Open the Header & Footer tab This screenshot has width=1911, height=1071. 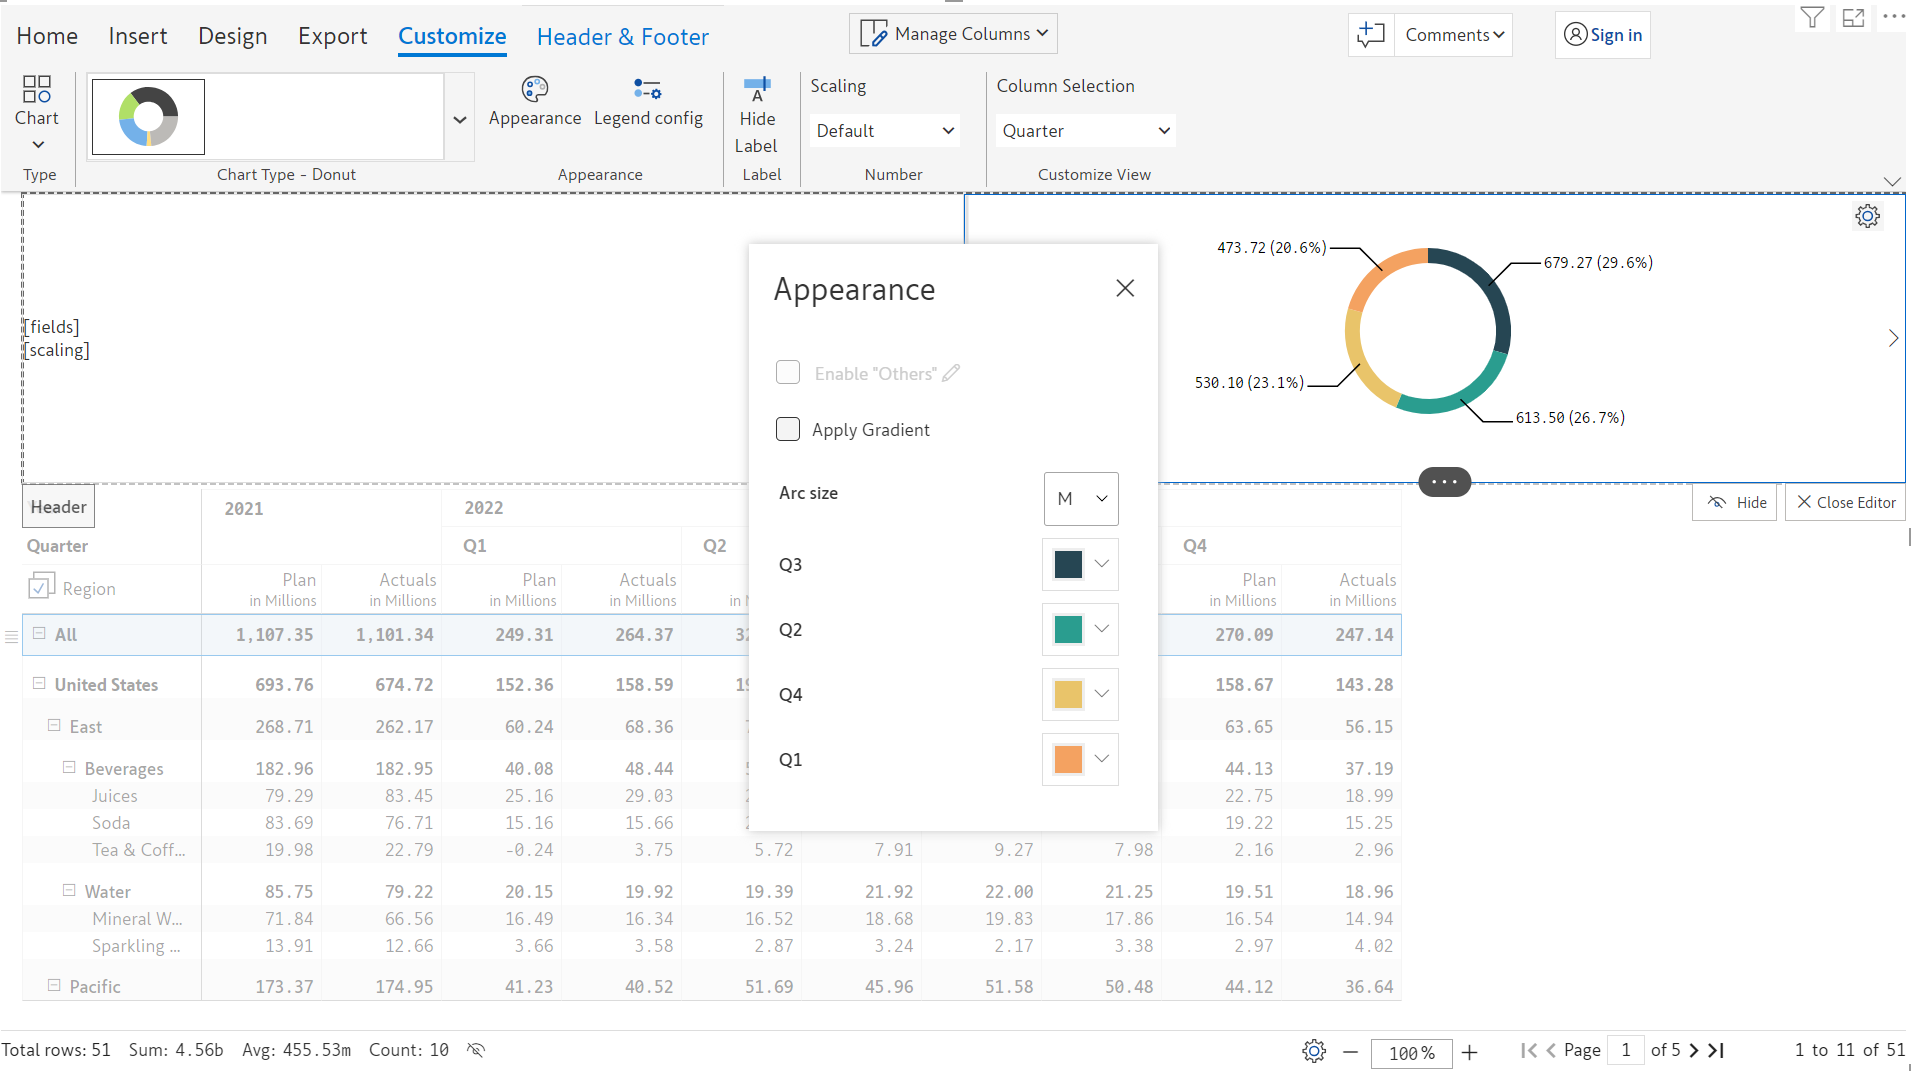coord(622,37)
